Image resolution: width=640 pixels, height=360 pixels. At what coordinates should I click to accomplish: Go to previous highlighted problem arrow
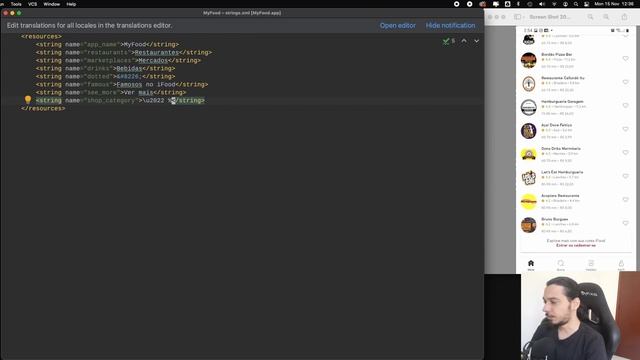[464, 41]
